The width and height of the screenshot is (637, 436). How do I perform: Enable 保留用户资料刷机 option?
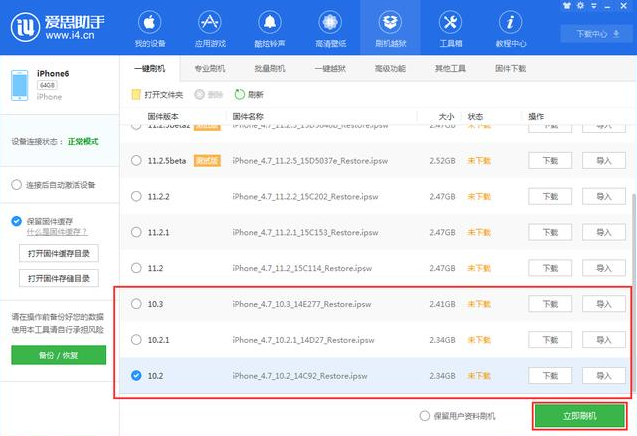(425, 416)
